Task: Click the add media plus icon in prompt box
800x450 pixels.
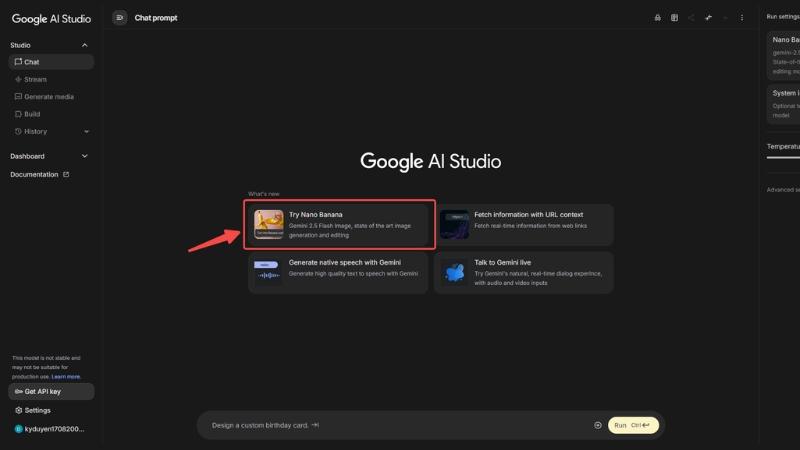Action: [598, 425]
